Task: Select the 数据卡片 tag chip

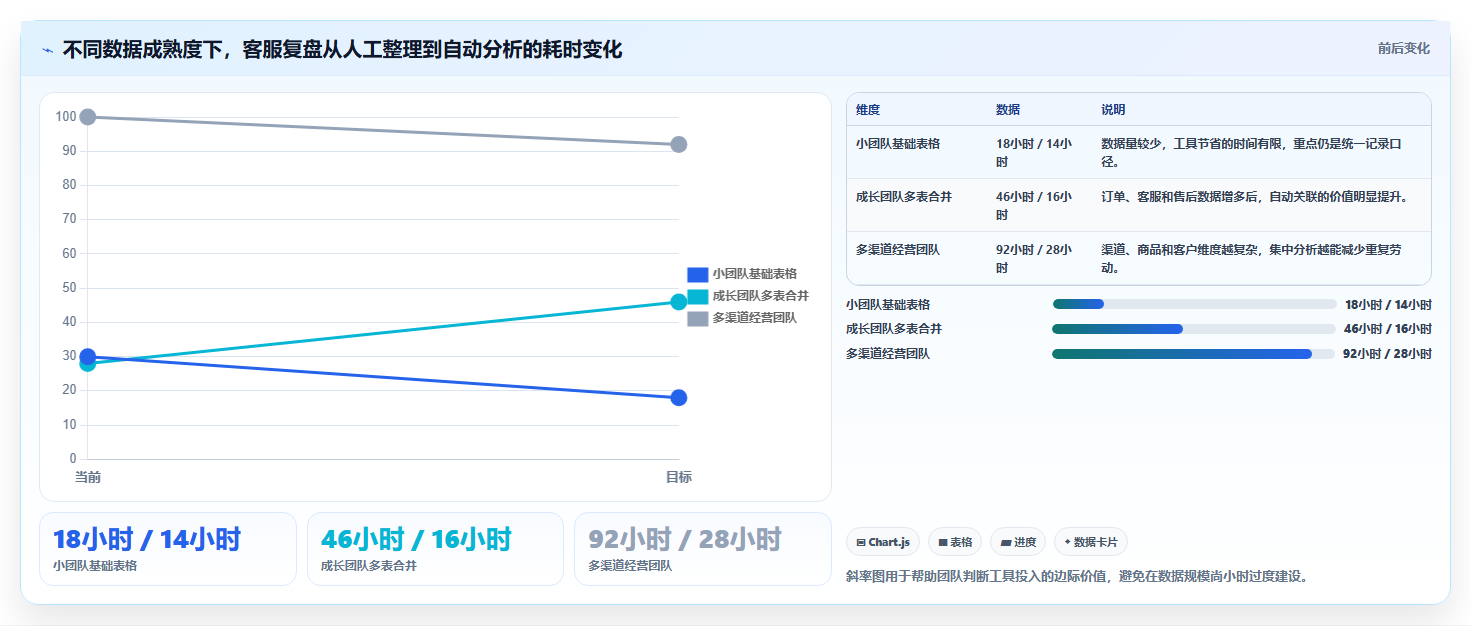Action: [x=1091, y=542]
